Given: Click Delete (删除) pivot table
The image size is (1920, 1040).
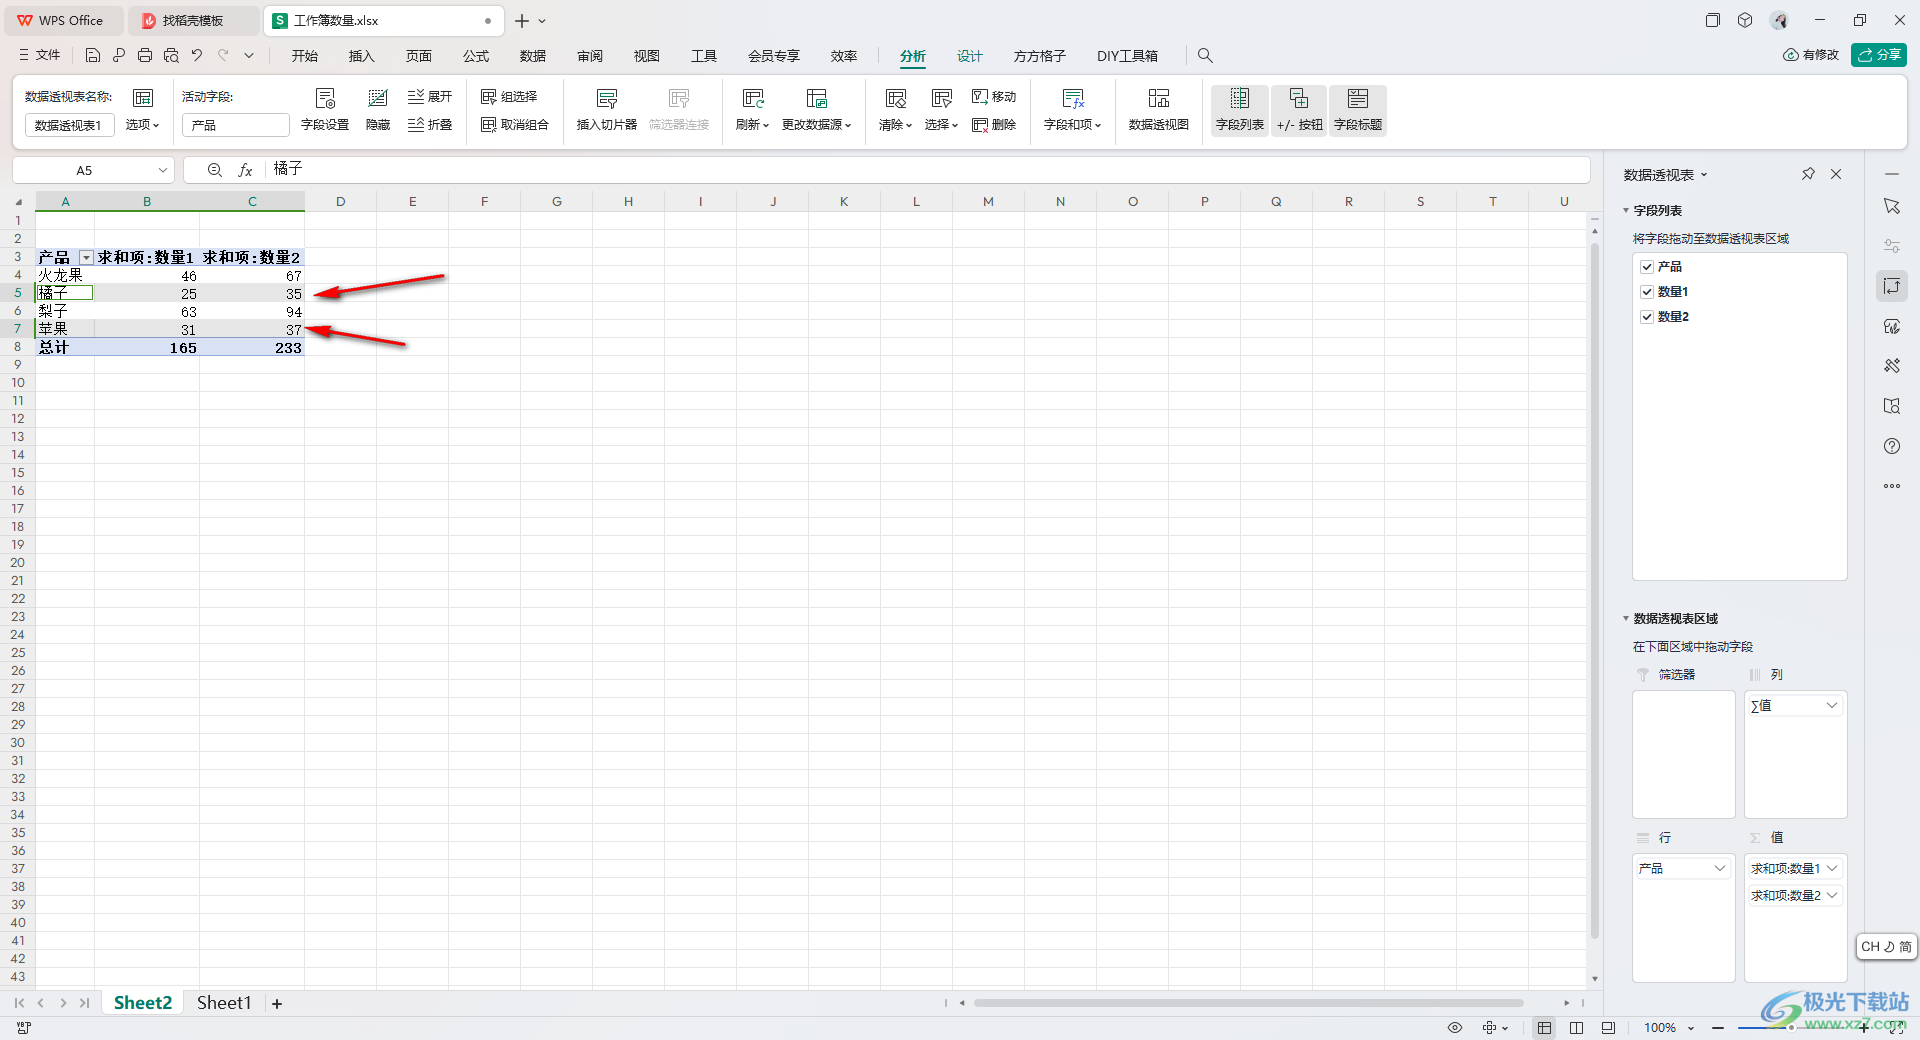Looking at the screenshot, I should coord(994,125).
